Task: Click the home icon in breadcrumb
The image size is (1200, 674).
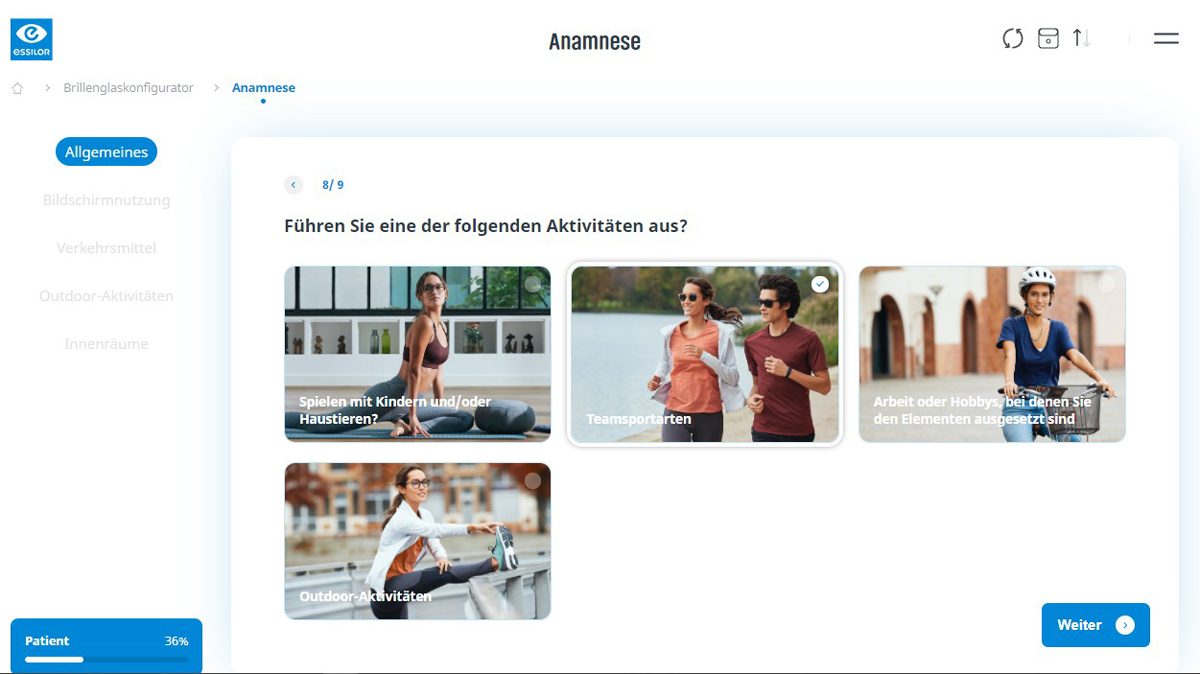Action: point(17,88)
